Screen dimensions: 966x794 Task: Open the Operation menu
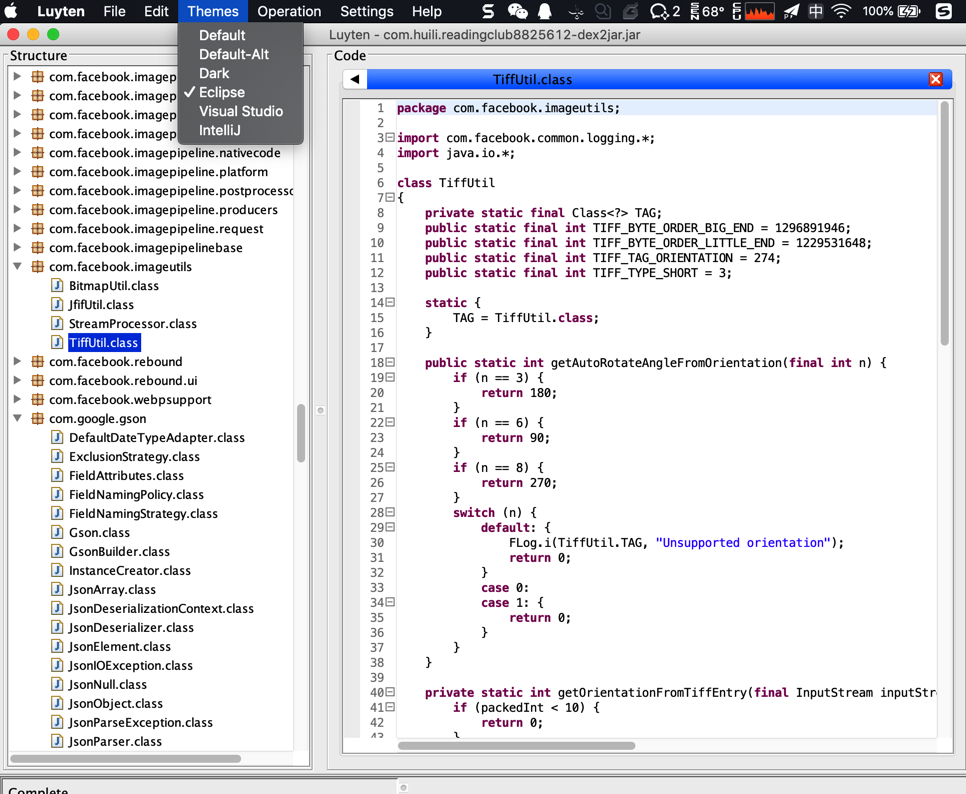(289, 11)
